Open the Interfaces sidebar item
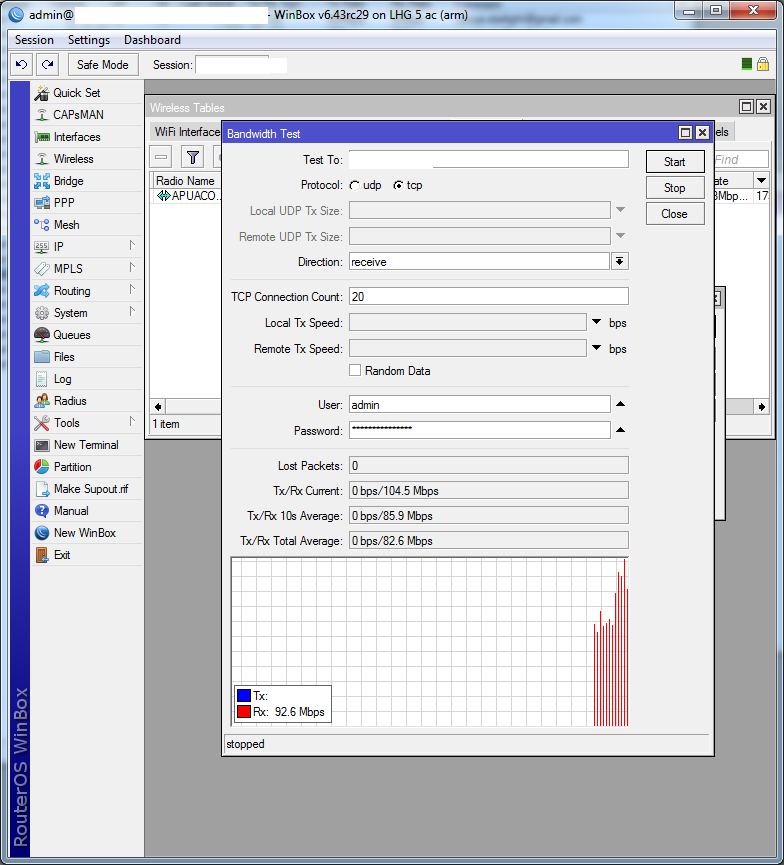784x865 pixels. click(x=87, y=137)
